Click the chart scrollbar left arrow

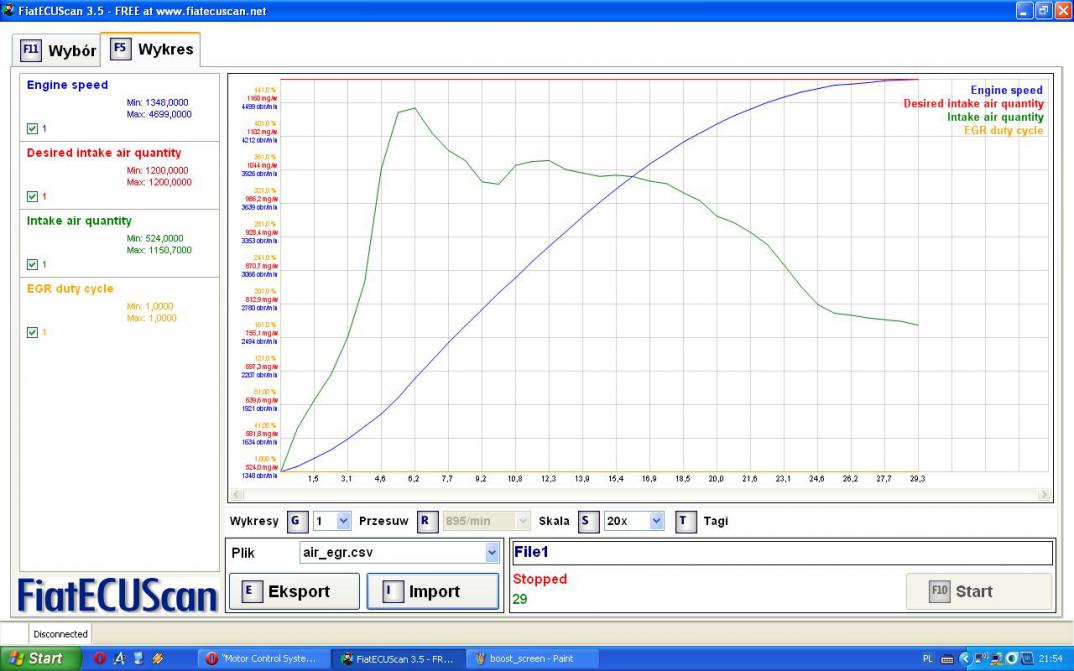coord(236,494)
